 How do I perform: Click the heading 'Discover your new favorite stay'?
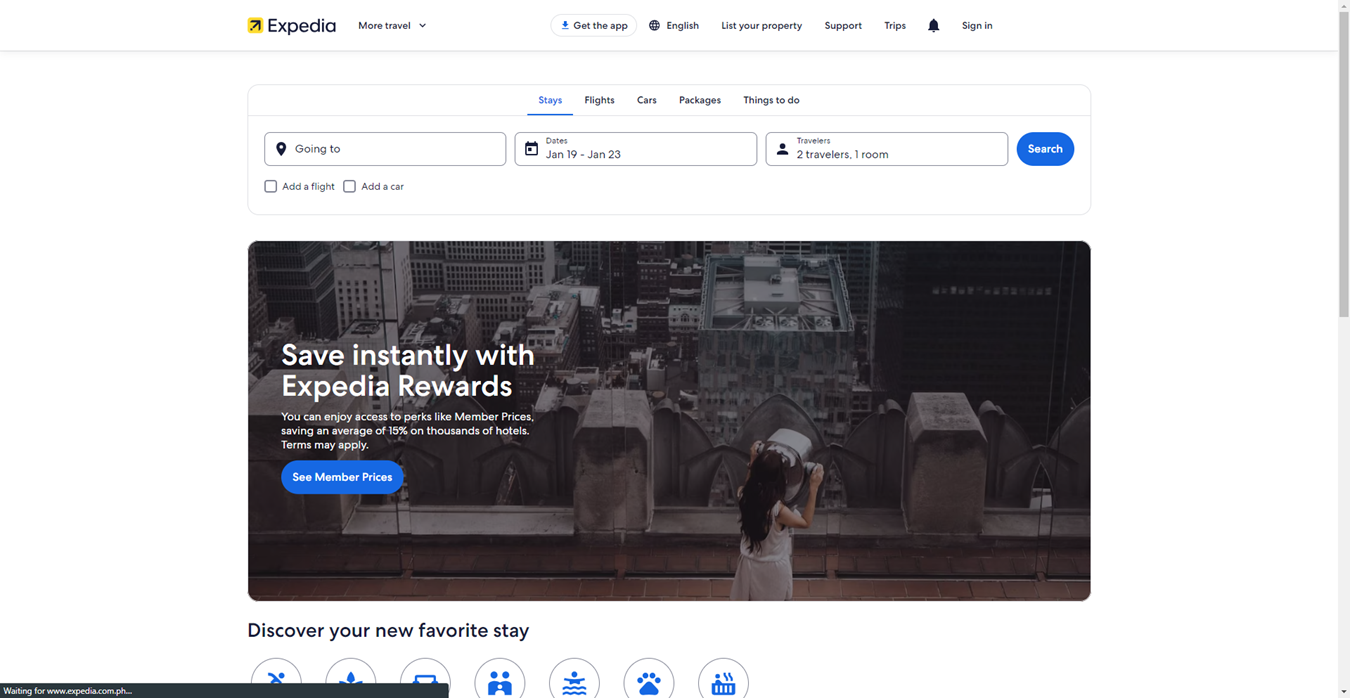[388, 630]
